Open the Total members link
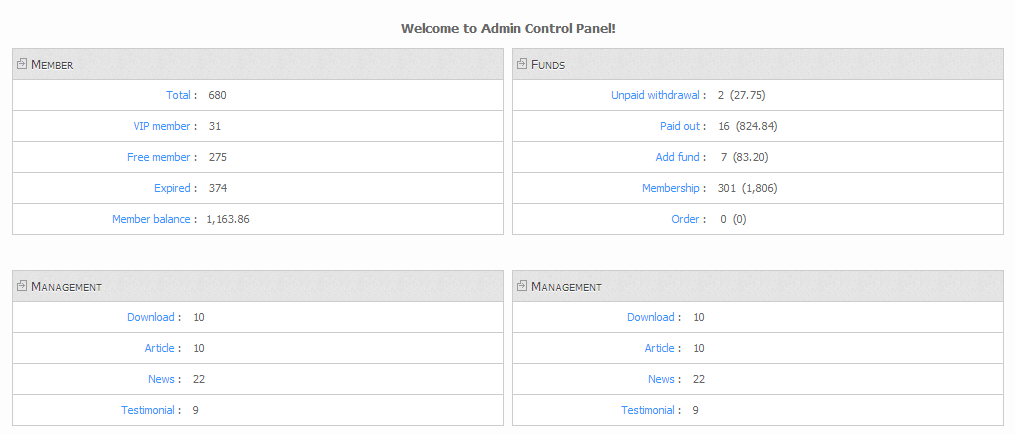This screenshot has width=1015, height=434. pos(178,95)
